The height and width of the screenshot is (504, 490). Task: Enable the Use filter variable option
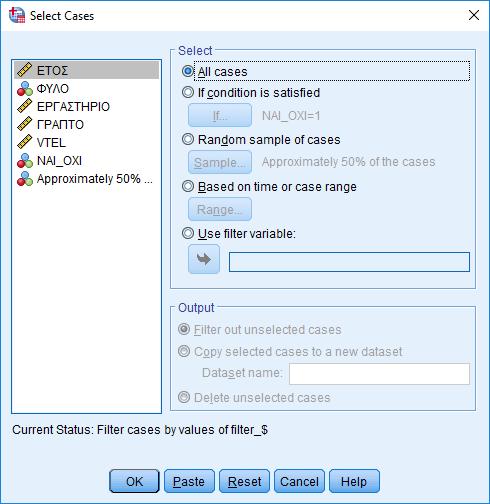click(188, 233)
